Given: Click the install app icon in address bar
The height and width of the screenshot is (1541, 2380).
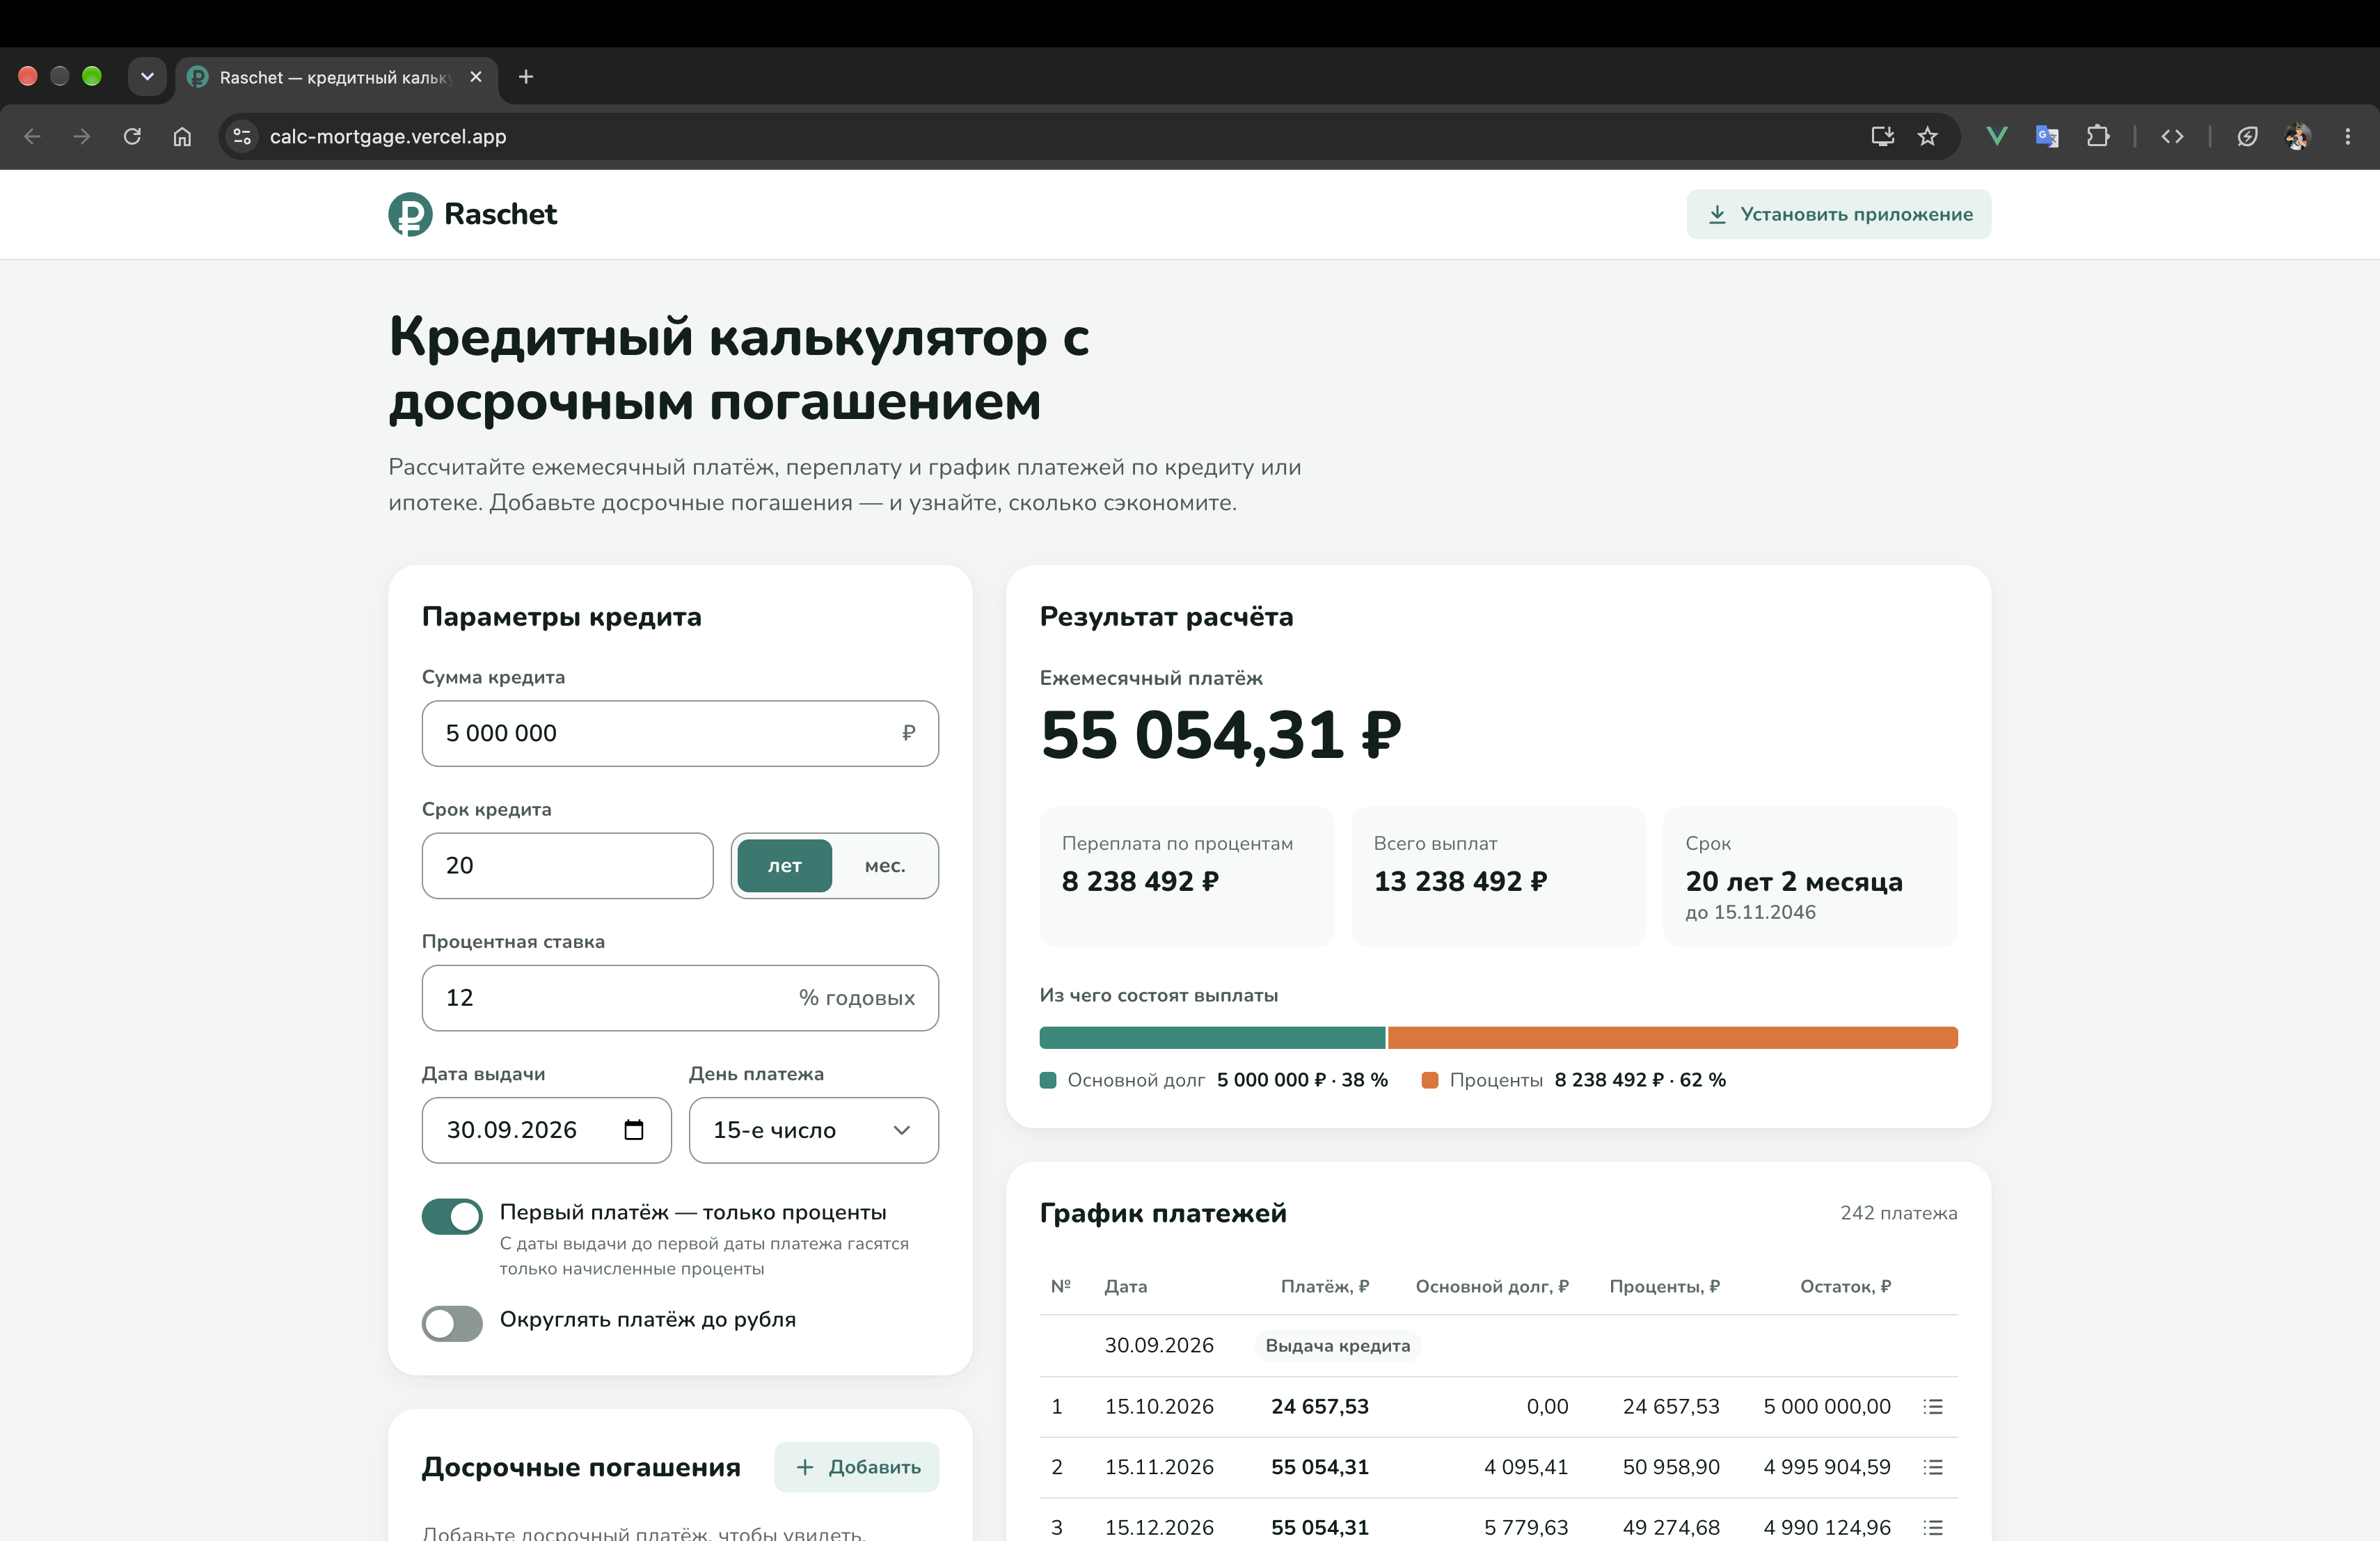Looking at the screenshot, I should pos(1882,136).
